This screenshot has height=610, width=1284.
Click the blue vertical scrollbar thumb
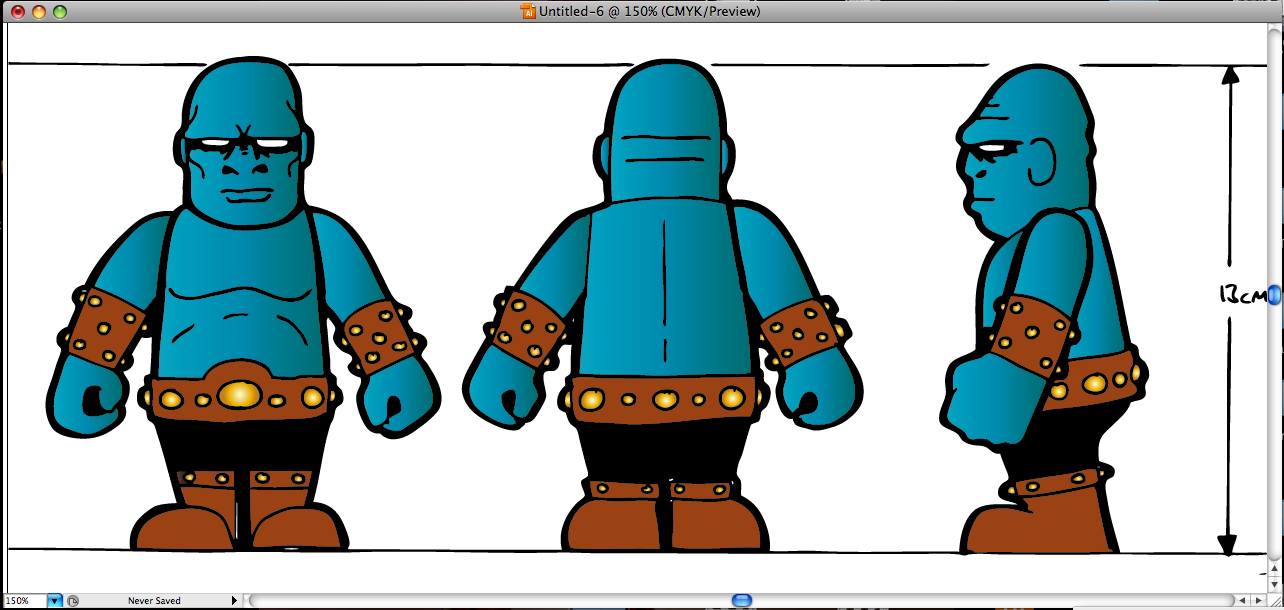1274,295
